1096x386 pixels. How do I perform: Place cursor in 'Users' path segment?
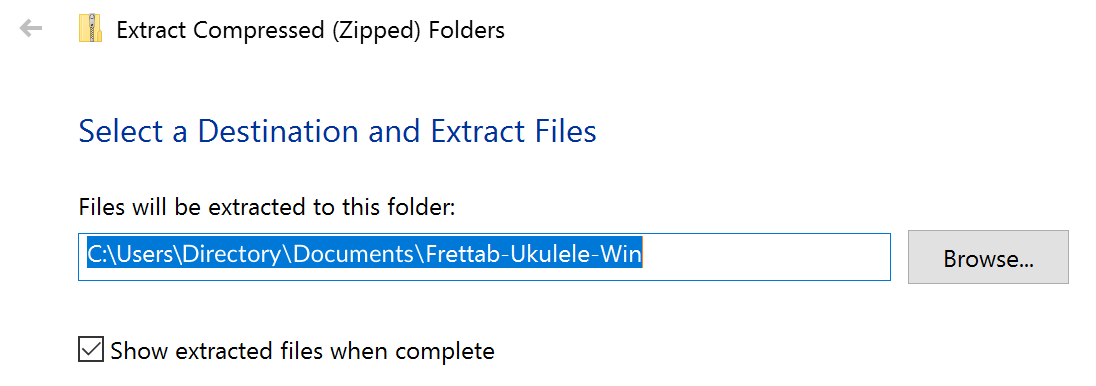point(143,255)
